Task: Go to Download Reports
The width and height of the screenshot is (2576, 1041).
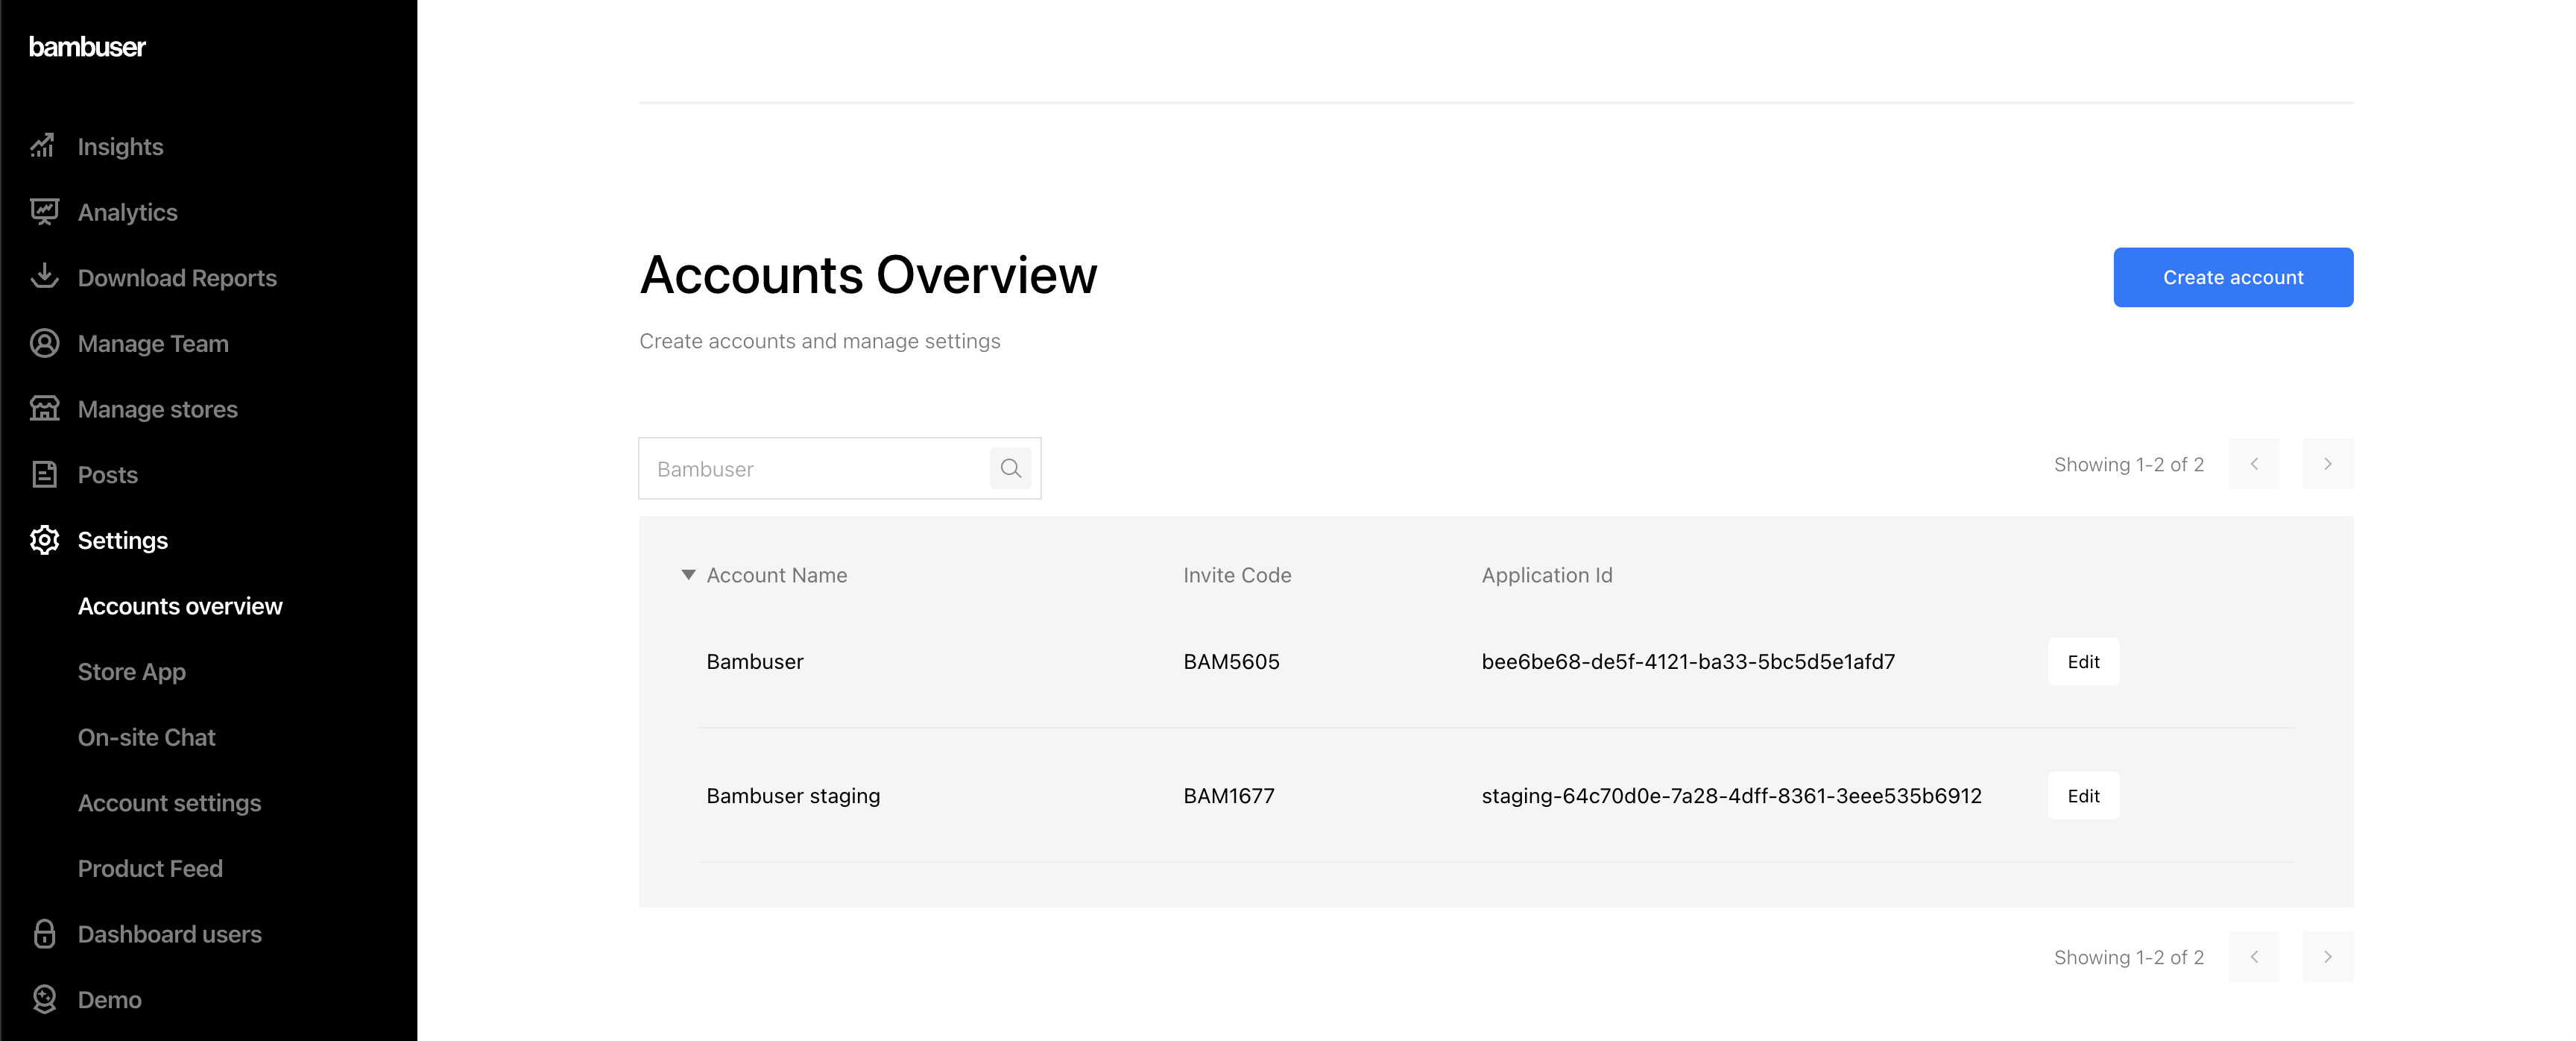Action: point(177,278)
